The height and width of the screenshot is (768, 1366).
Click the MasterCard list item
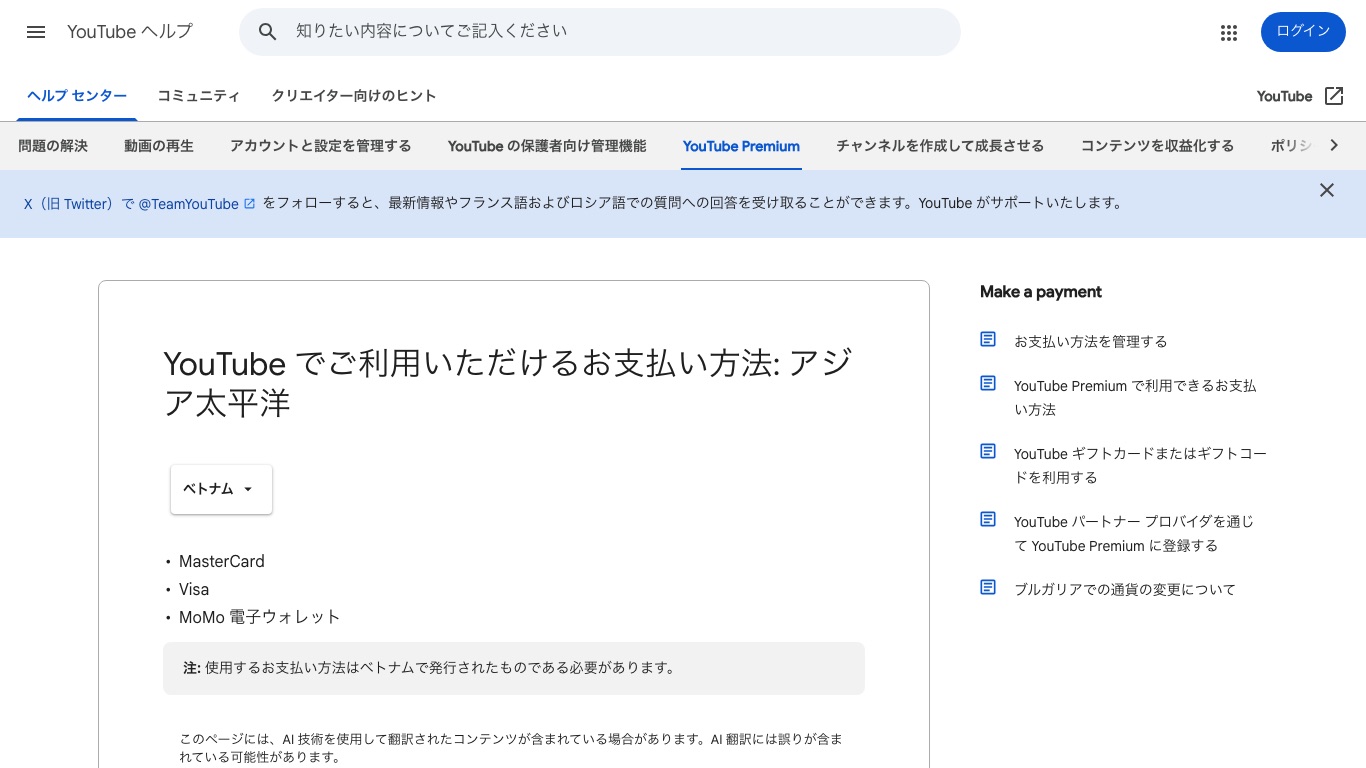[x=222, y=561]
